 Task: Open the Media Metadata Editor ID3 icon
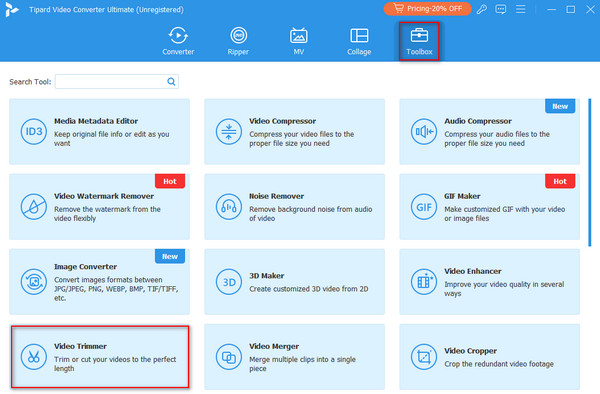(34, 132)
